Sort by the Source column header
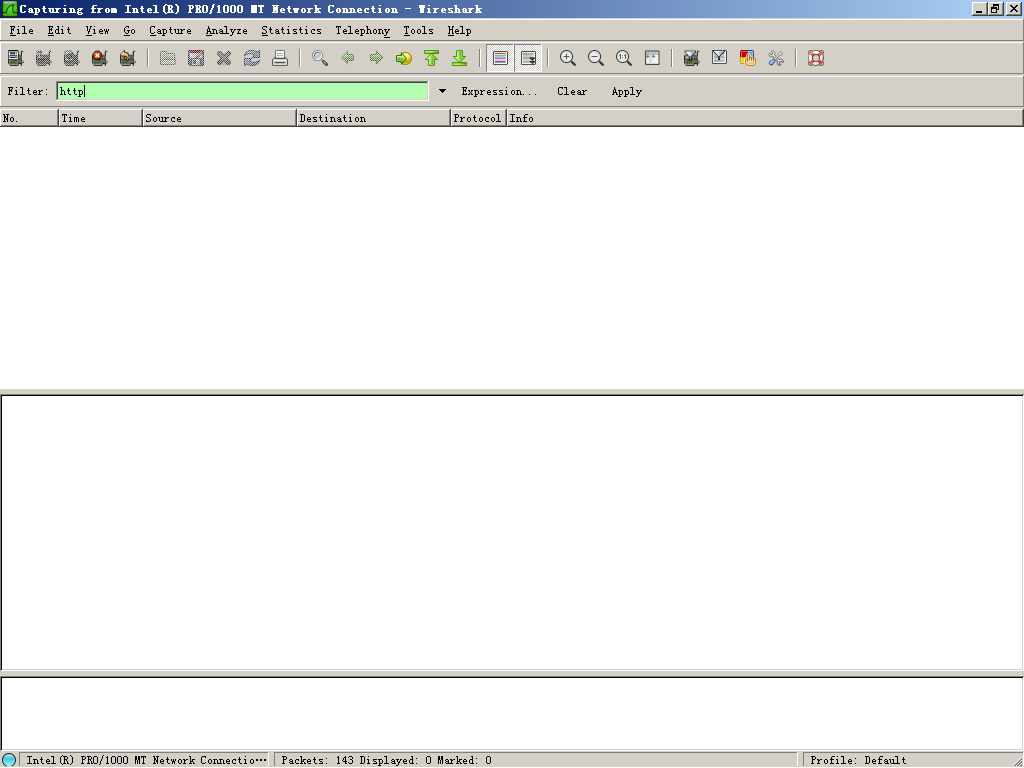The width and height of the screenshot is (1024, 768). [219, 118]
